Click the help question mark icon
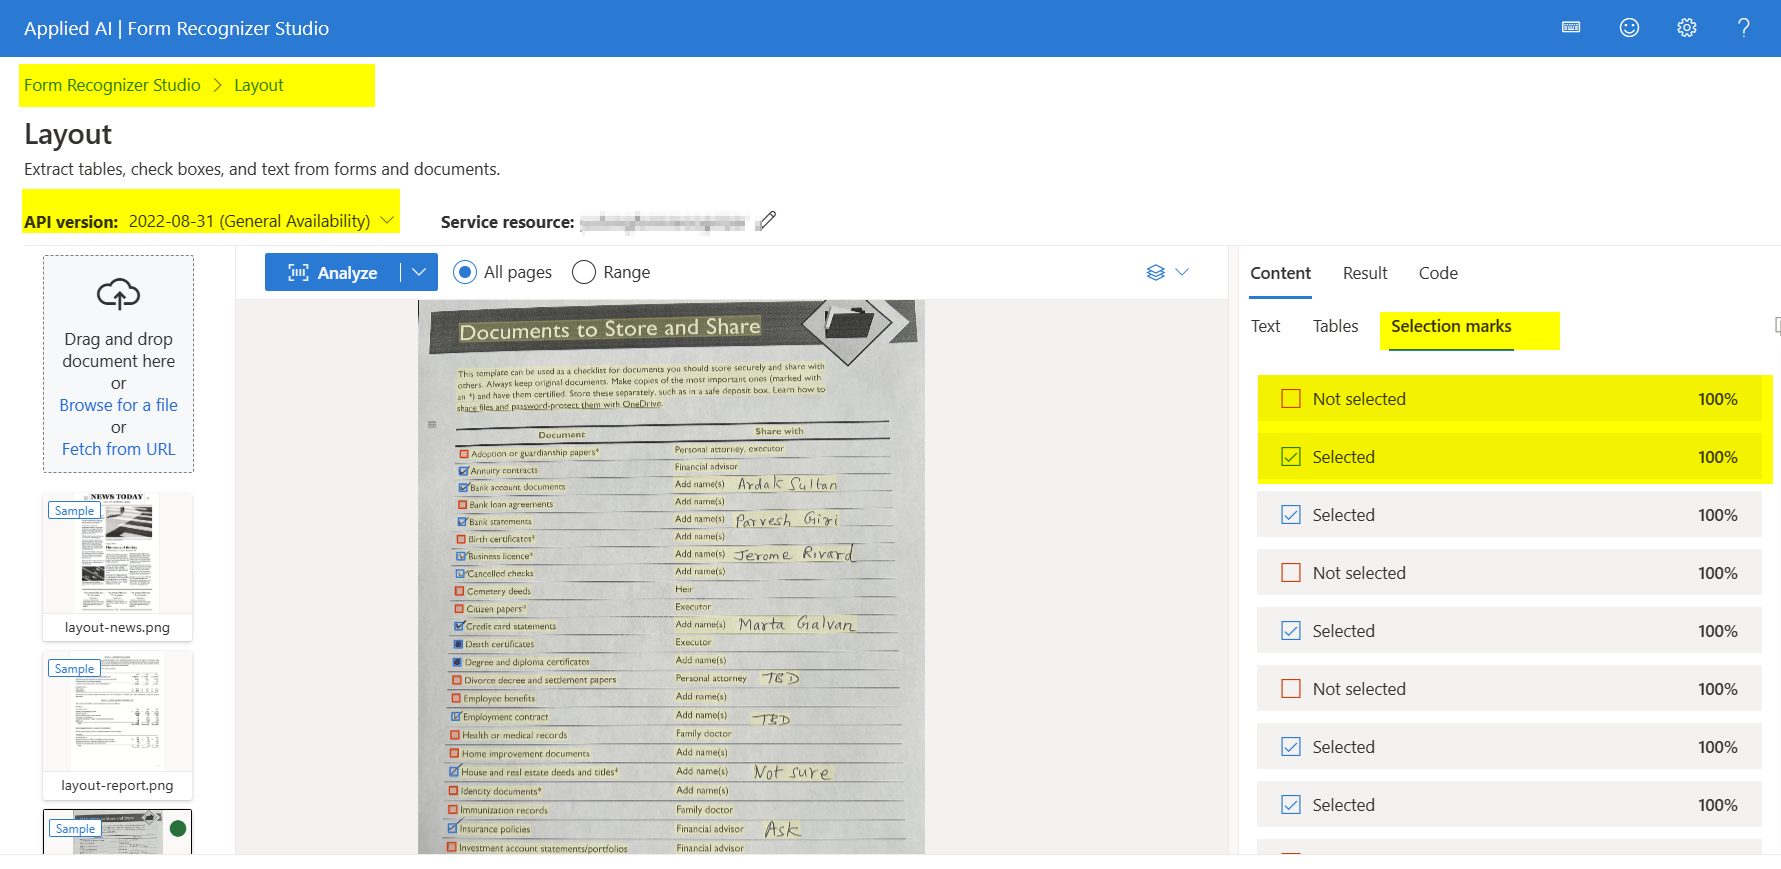This screenshot has width=1781, height=869. click(1744, 28)
